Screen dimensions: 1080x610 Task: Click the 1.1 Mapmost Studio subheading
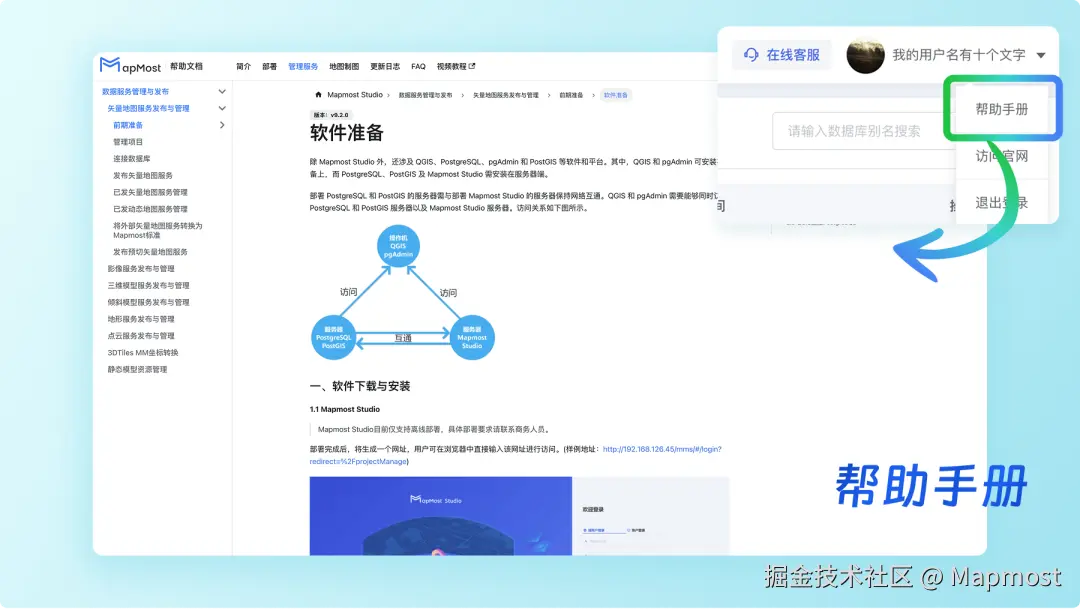click(344, 410)
